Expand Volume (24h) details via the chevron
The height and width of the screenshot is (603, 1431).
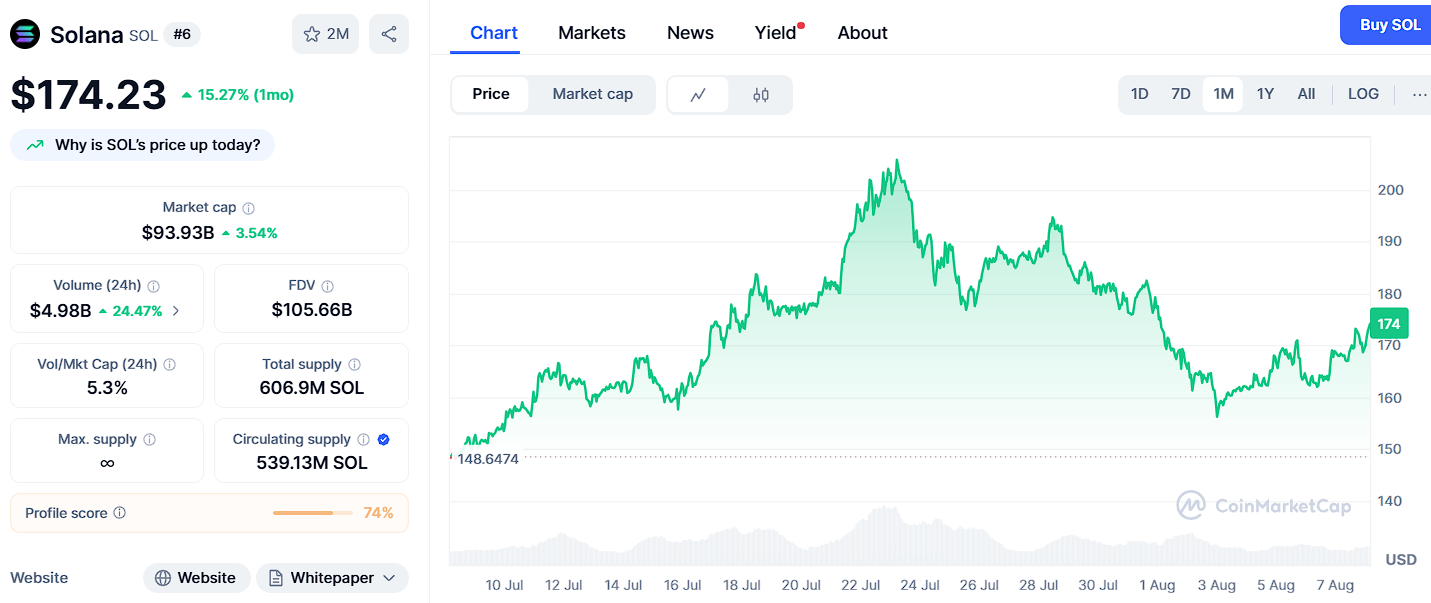point(177,311)
